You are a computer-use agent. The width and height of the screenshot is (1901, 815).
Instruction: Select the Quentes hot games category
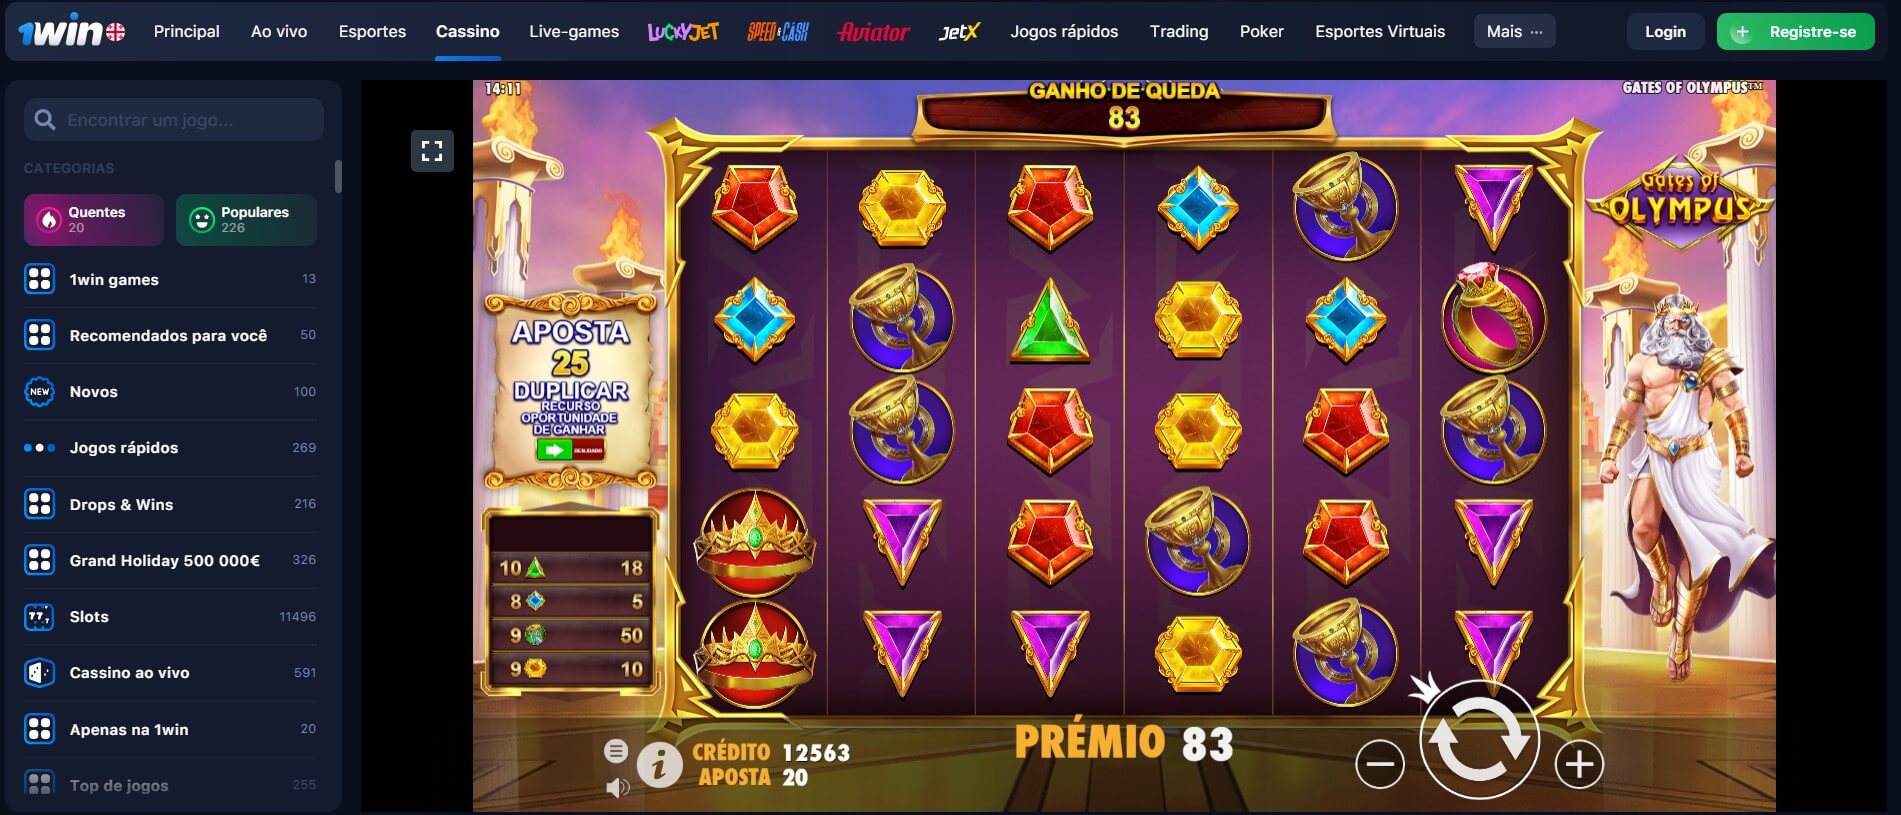(x=94, y=220)
